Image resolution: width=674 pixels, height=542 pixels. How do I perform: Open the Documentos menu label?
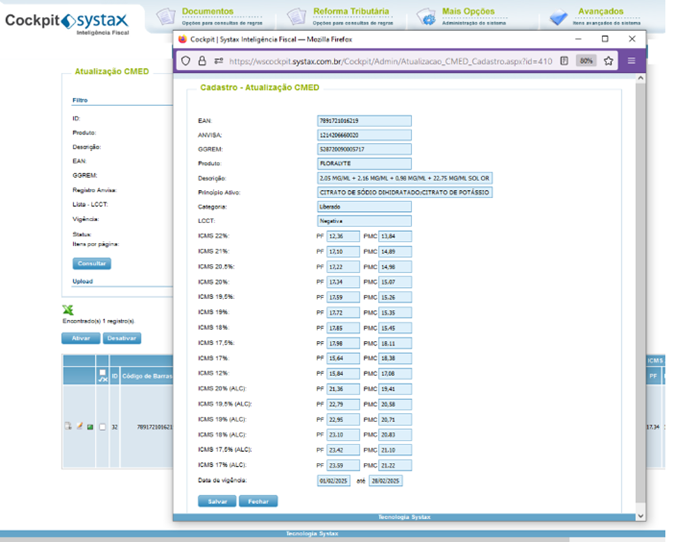click(208, 11)
